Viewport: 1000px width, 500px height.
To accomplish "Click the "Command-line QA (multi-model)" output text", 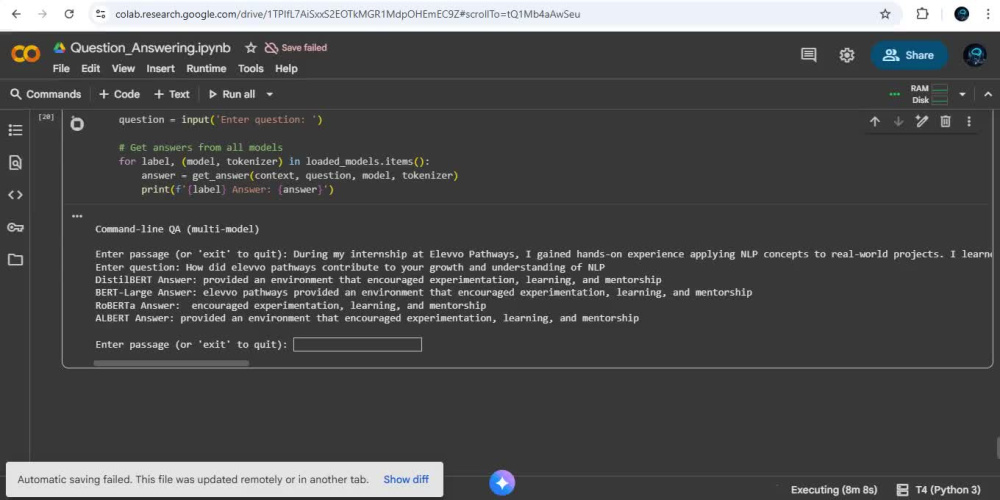I will pos(177,229).
